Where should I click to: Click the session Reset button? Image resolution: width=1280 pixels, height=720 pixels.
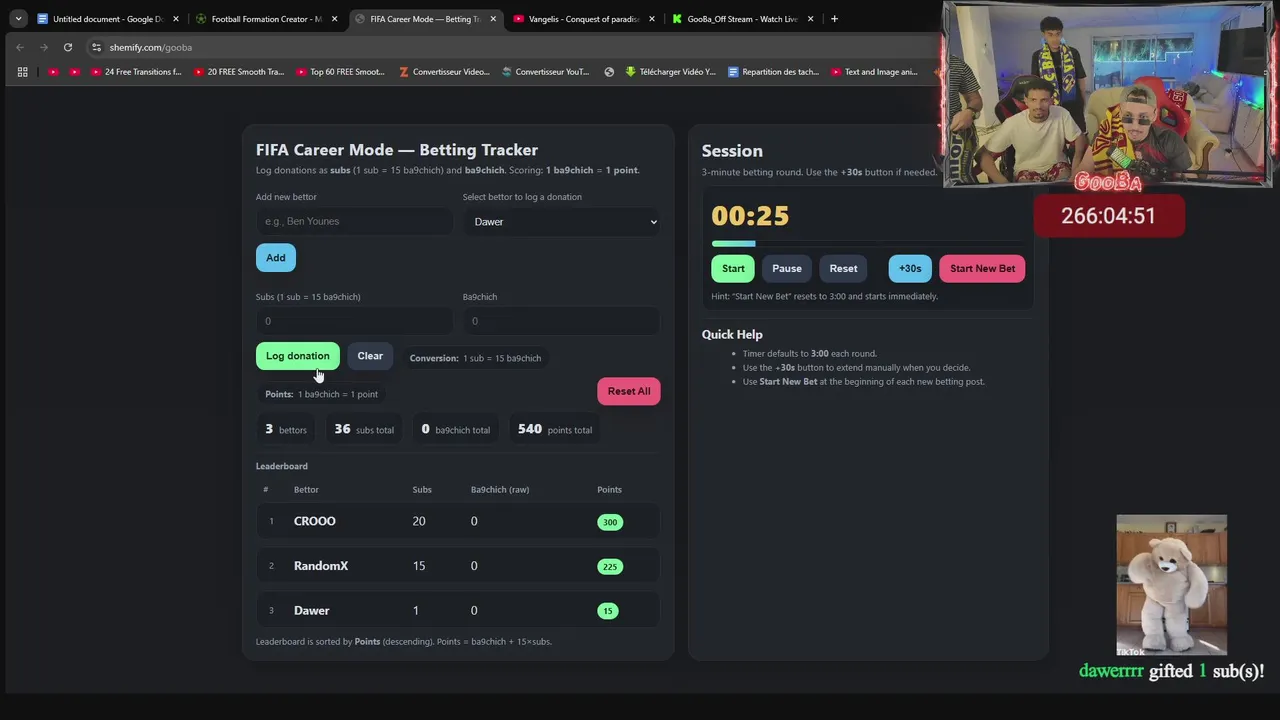[x=843, y=268]
